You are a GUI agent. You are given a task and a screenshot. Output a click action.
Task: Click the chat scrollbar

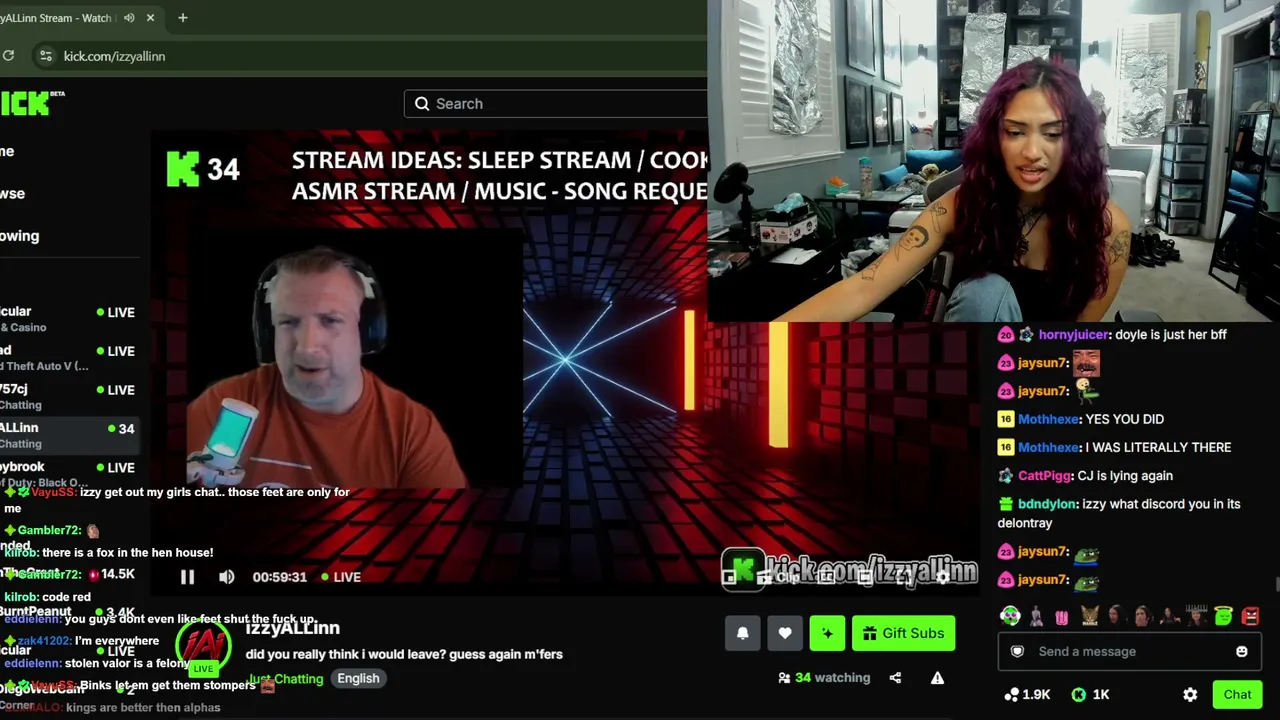(x=1276, y=585)
